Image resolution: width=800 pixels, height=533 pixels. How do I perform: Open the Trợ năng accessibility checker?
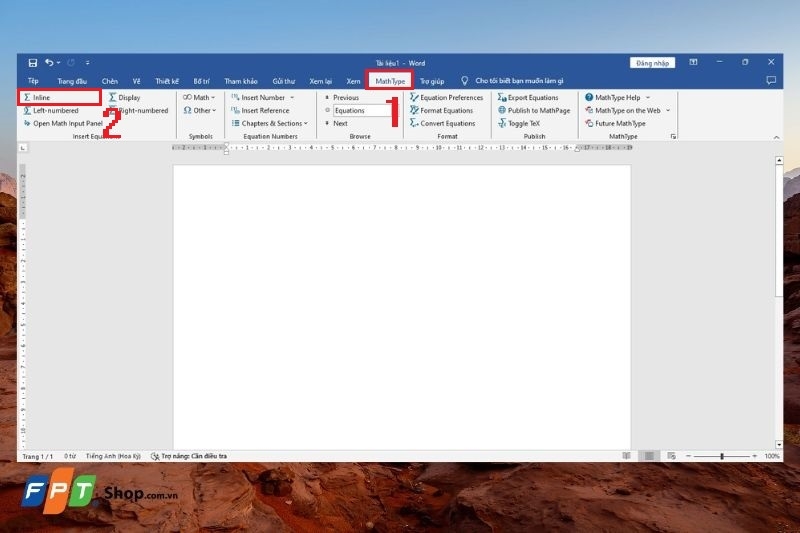(x=189, y=456)
